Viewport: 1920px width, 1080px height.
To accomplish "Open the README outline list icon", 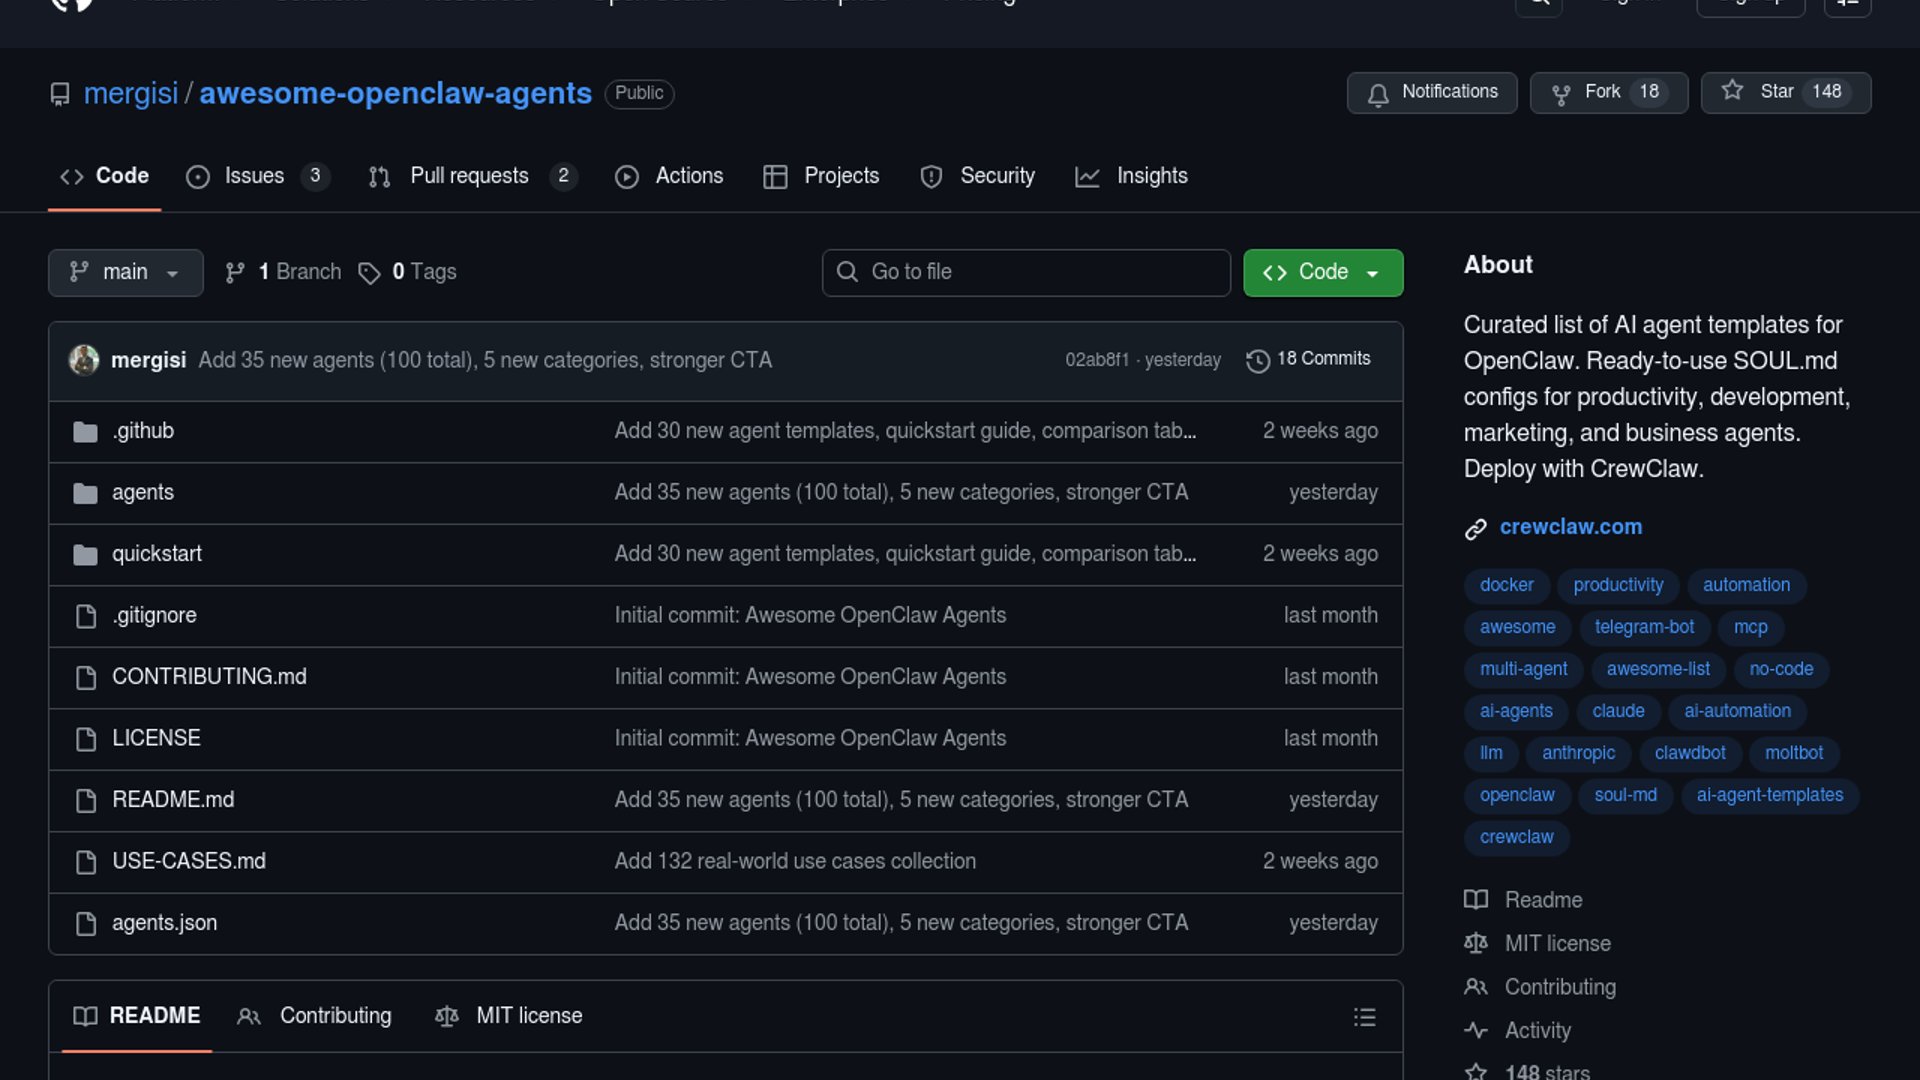I will pyautogui.click(x=1364, y=1017).
